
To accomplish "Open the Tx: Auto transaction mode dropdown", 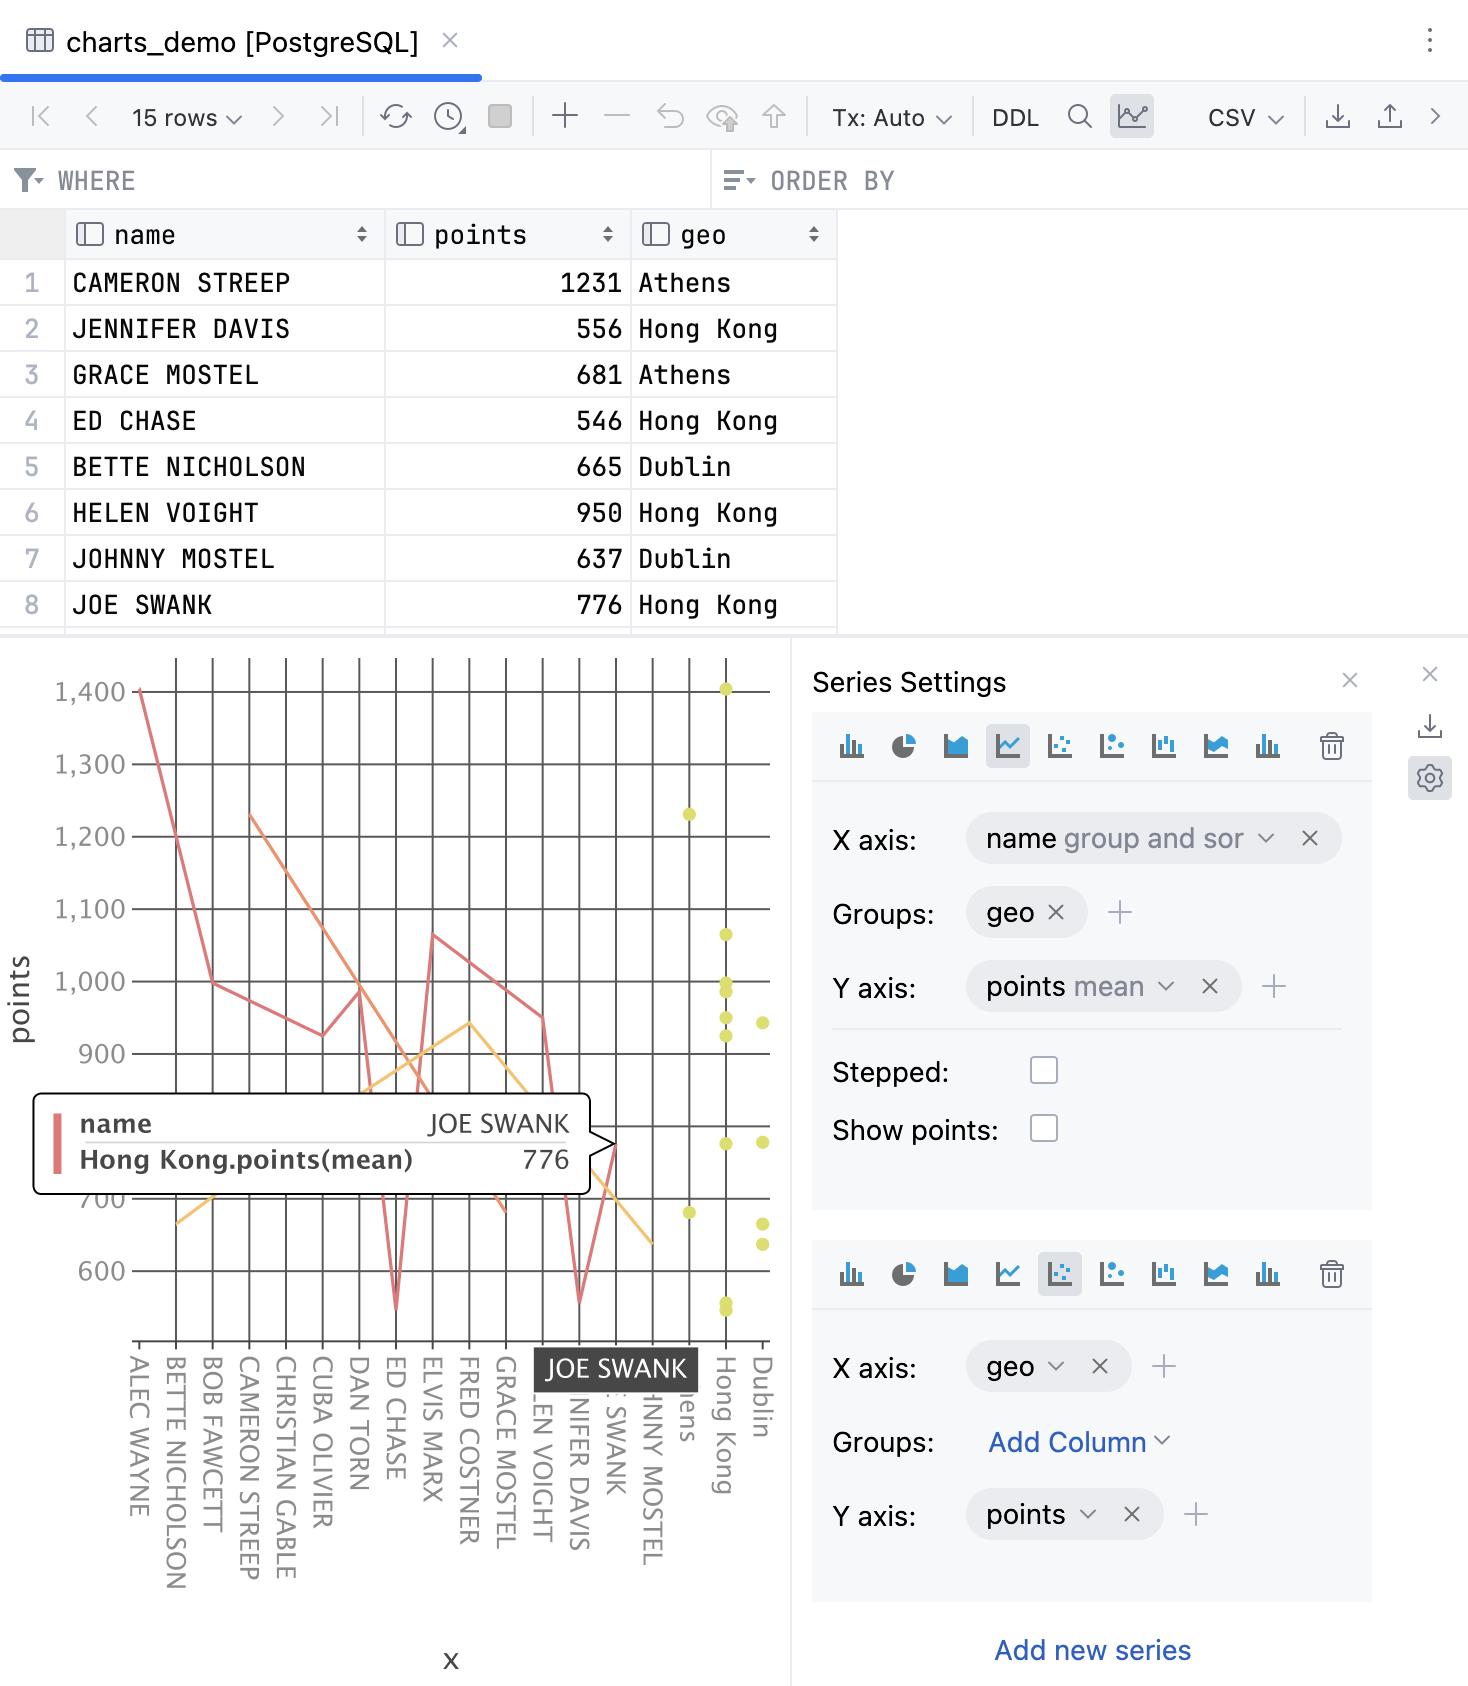I will pos(891,118).
